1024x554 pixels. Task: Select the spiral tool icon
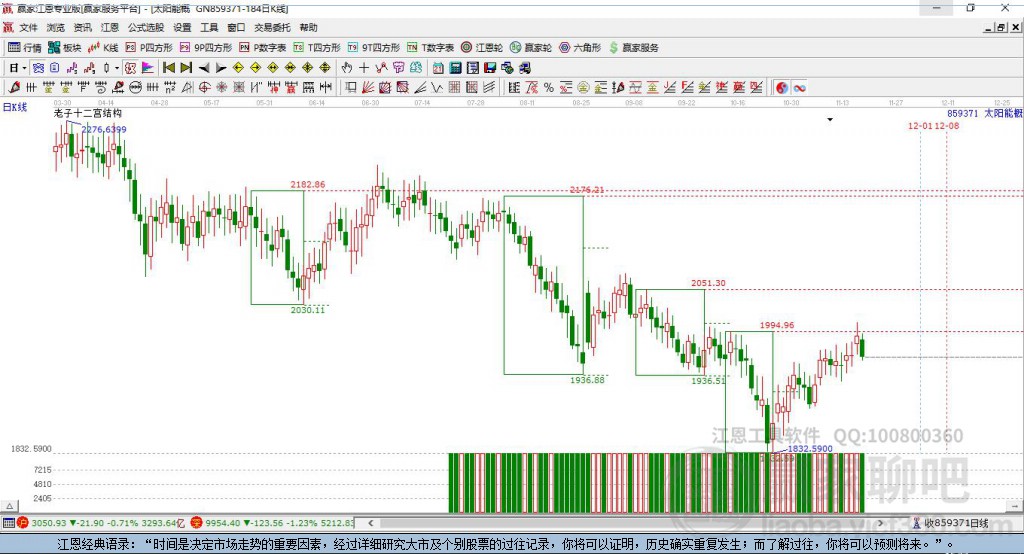(101, 88)
